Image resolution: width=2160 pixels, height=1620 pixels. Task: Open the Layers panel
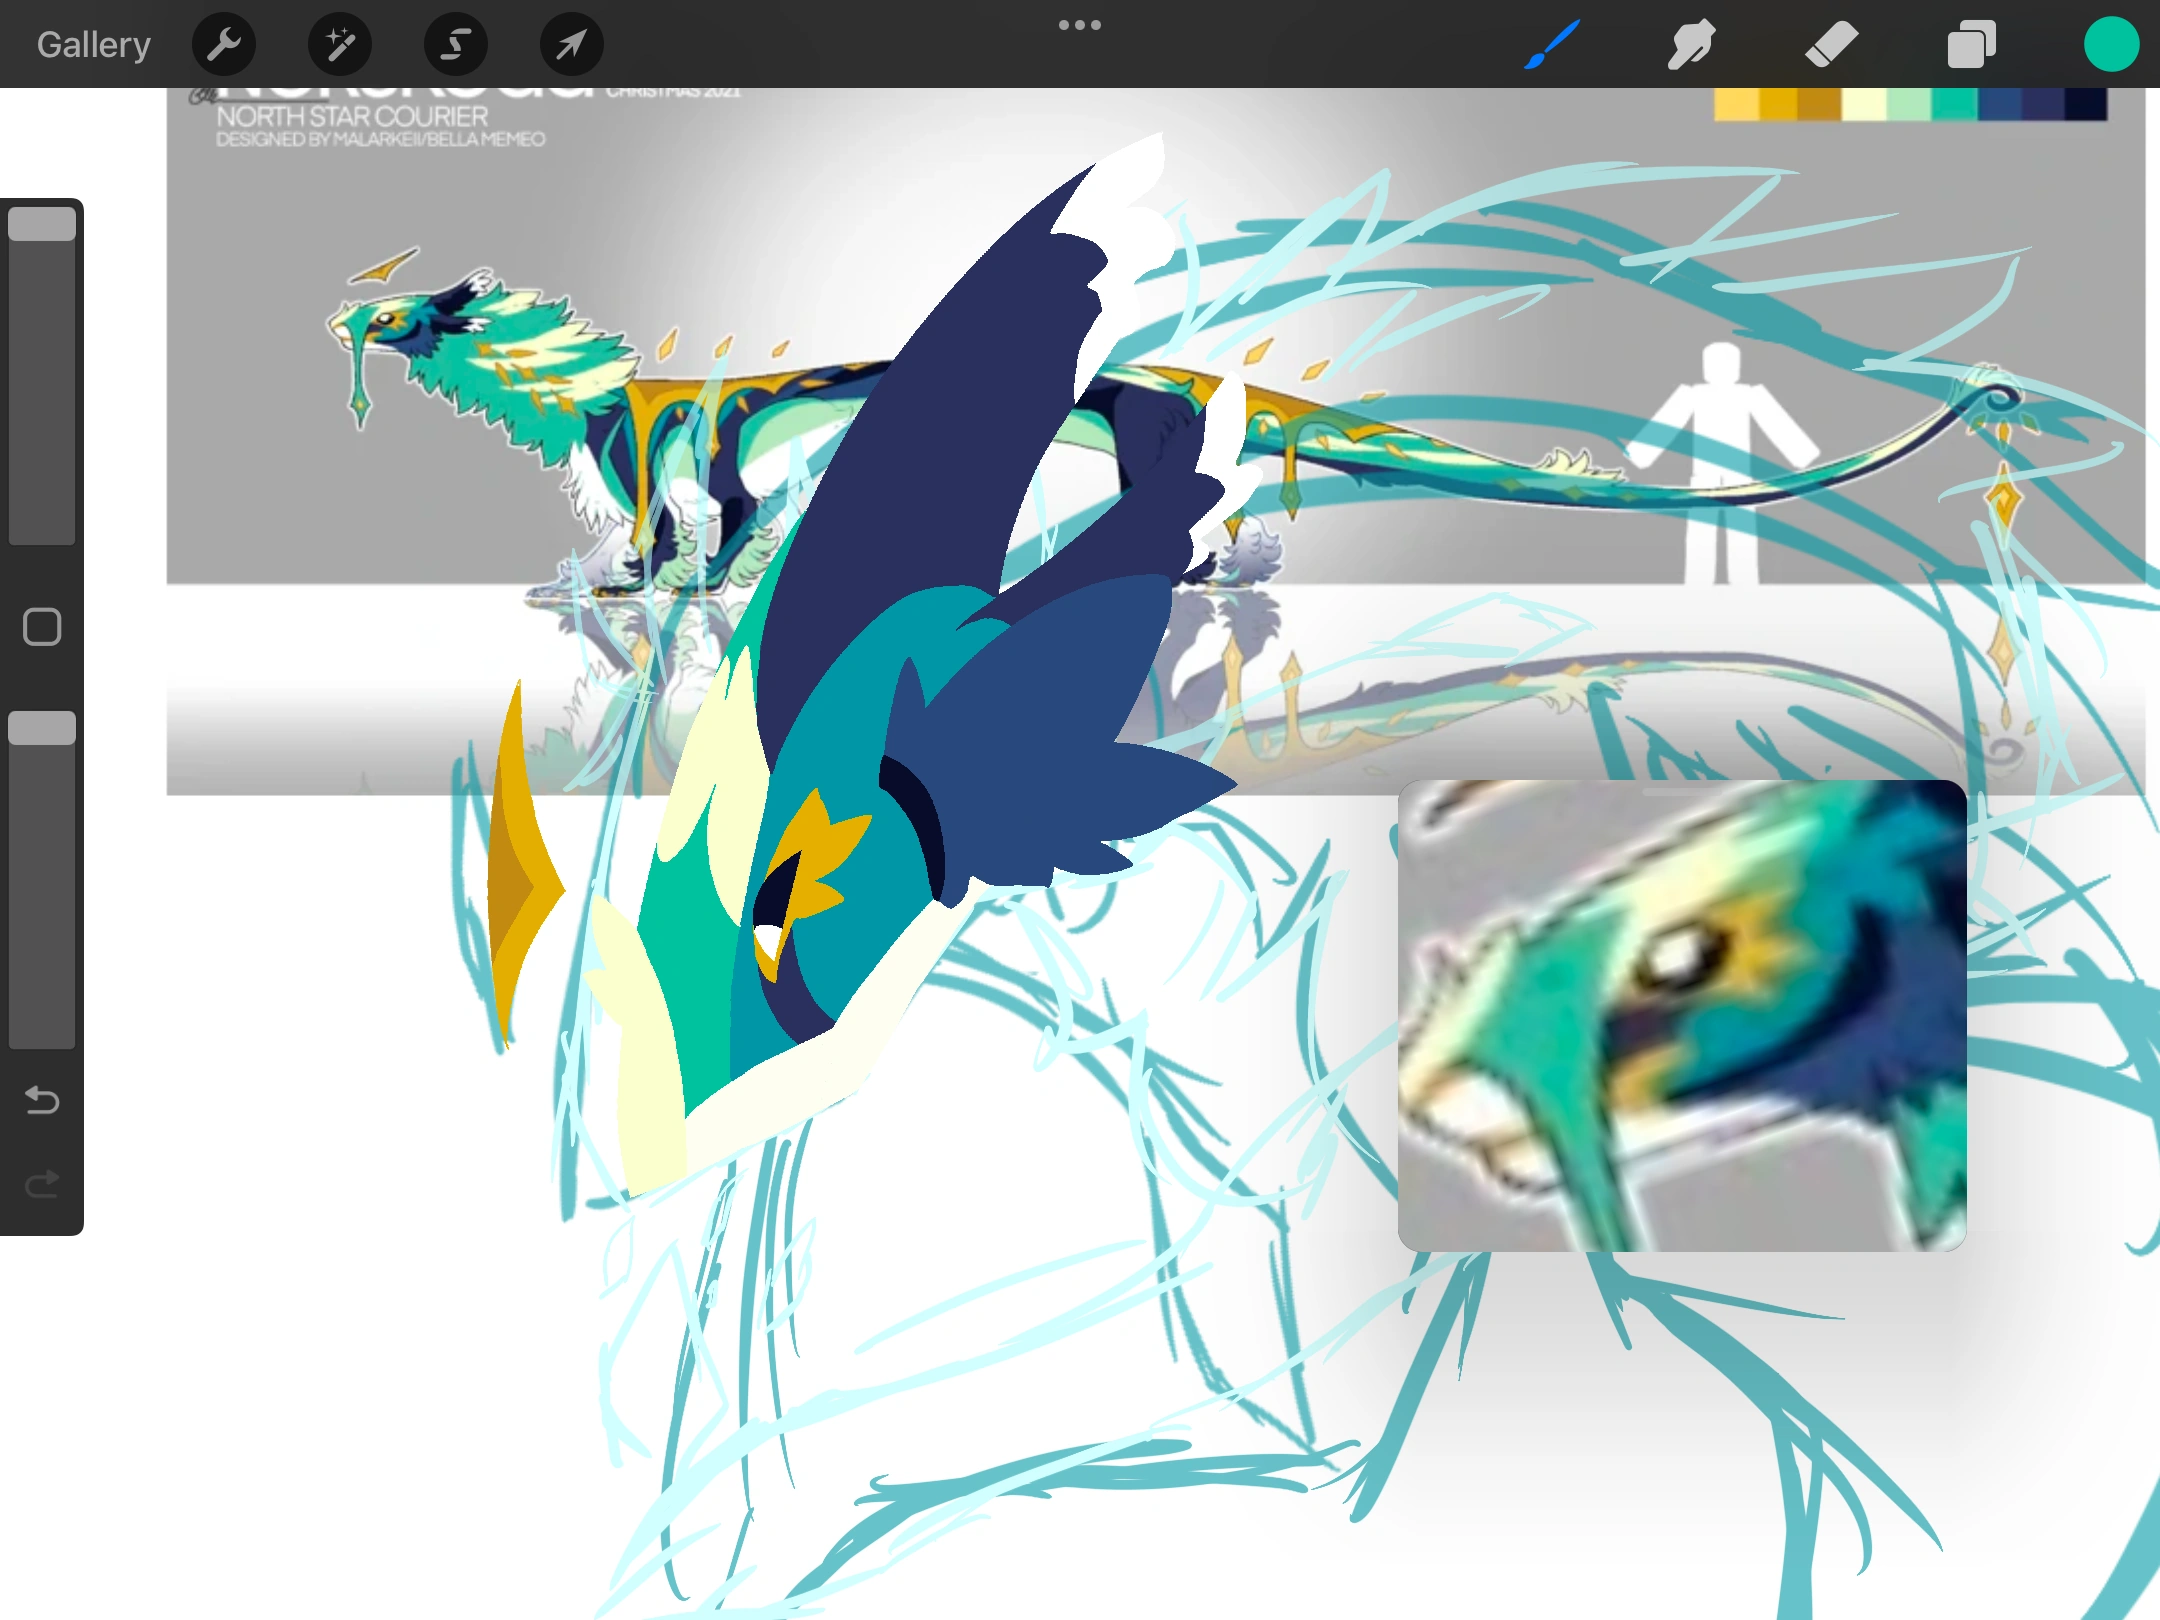point(1971,45)
